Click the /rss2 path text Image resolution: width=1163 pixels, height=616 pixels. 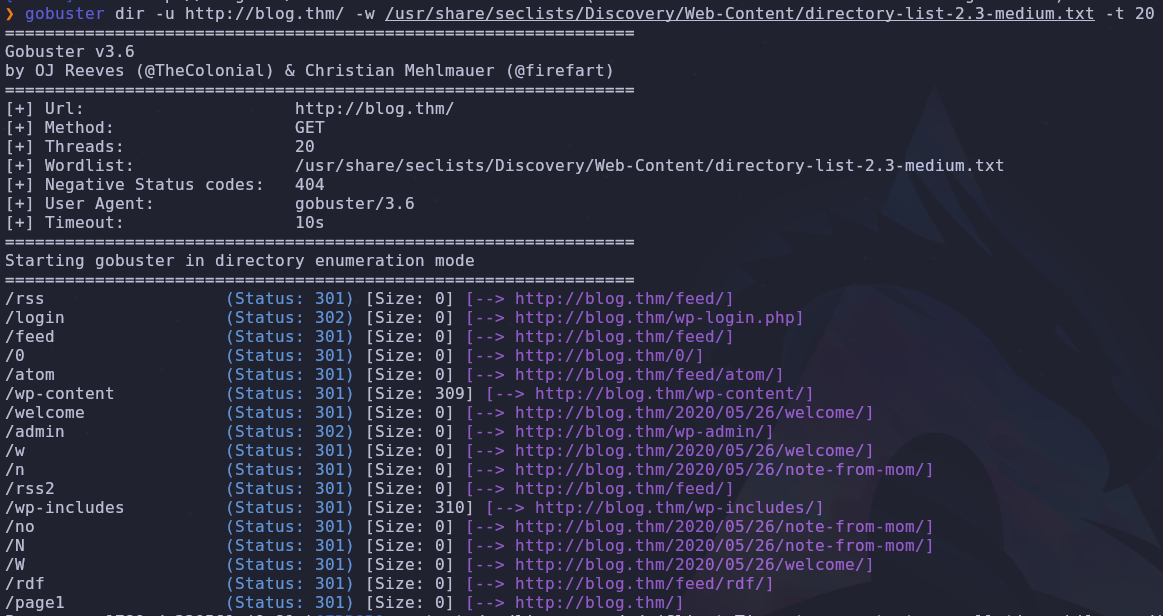point(30,489)
